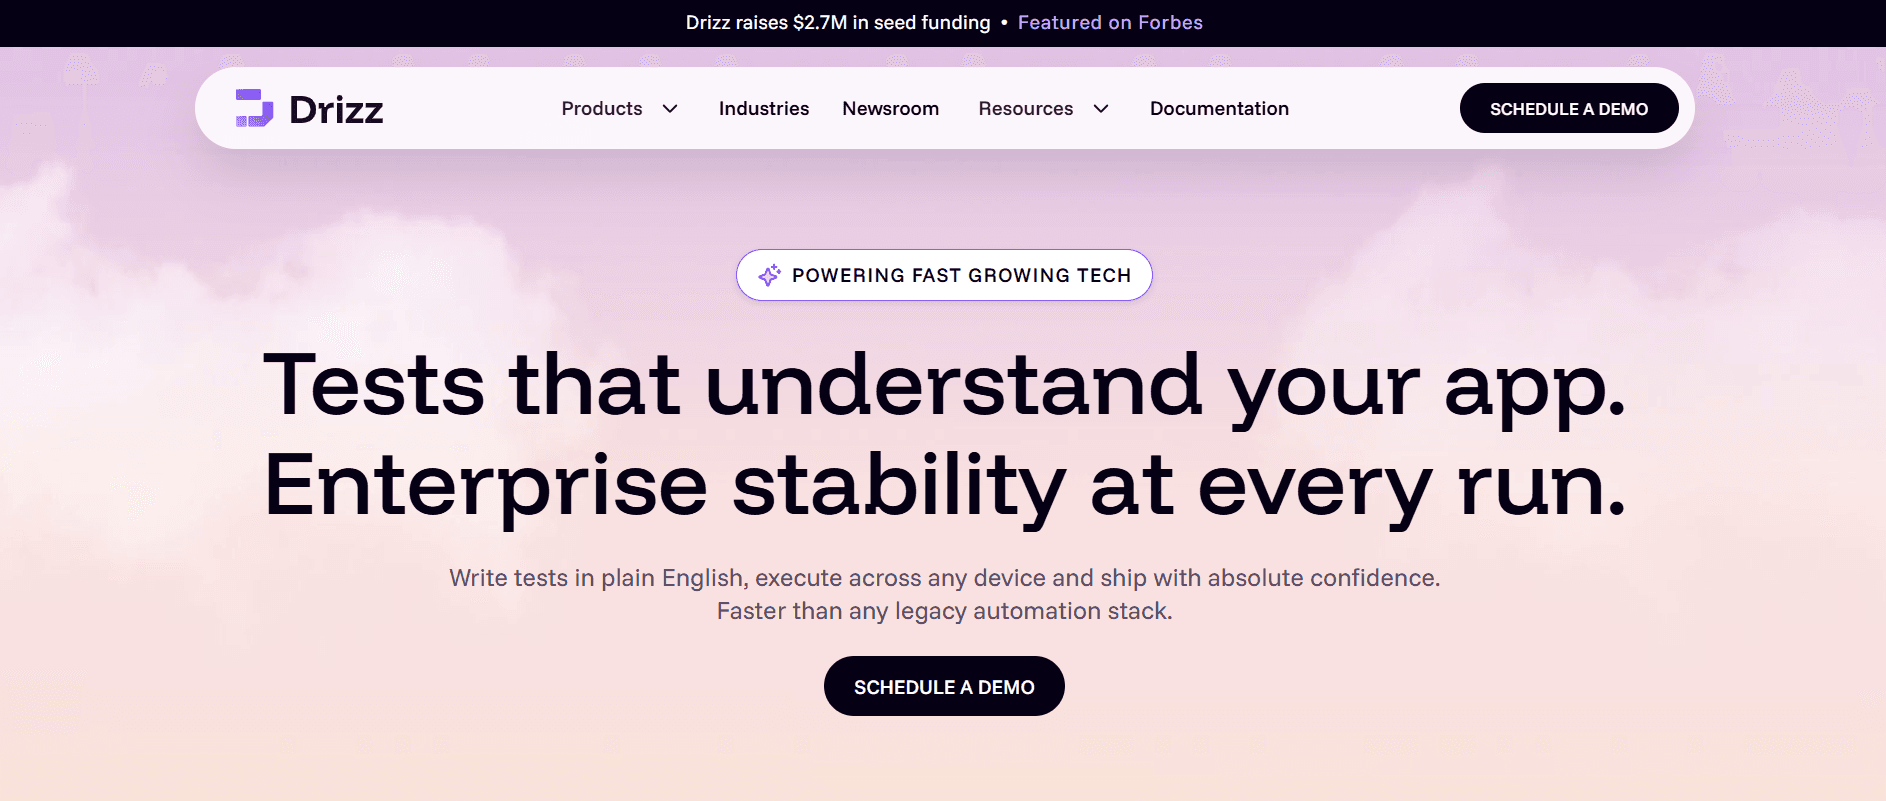
Task: Open the Products menu label
Action: click(602, 109)
